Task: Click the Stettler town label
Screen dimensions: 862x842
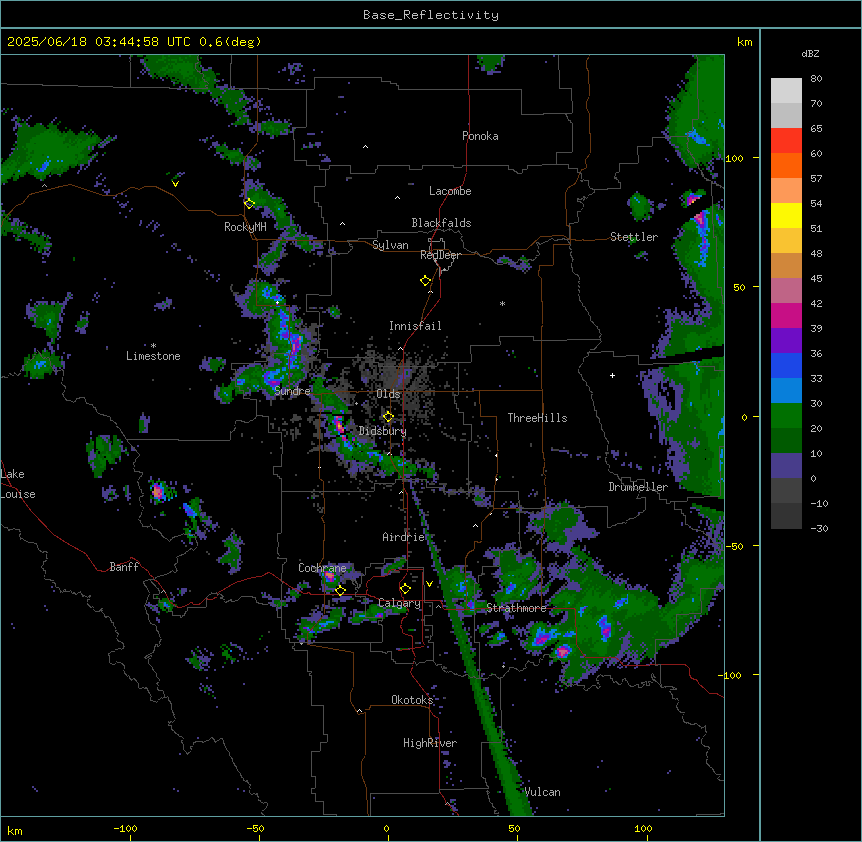Action: click(634, 237)
